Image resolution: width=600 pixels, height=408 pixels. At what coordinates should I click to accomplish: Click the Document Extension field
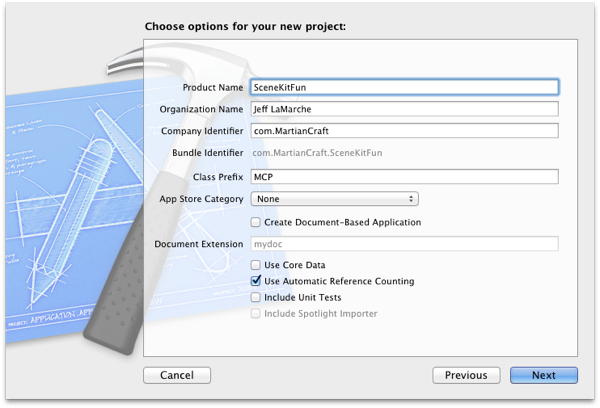click(404, 243)
